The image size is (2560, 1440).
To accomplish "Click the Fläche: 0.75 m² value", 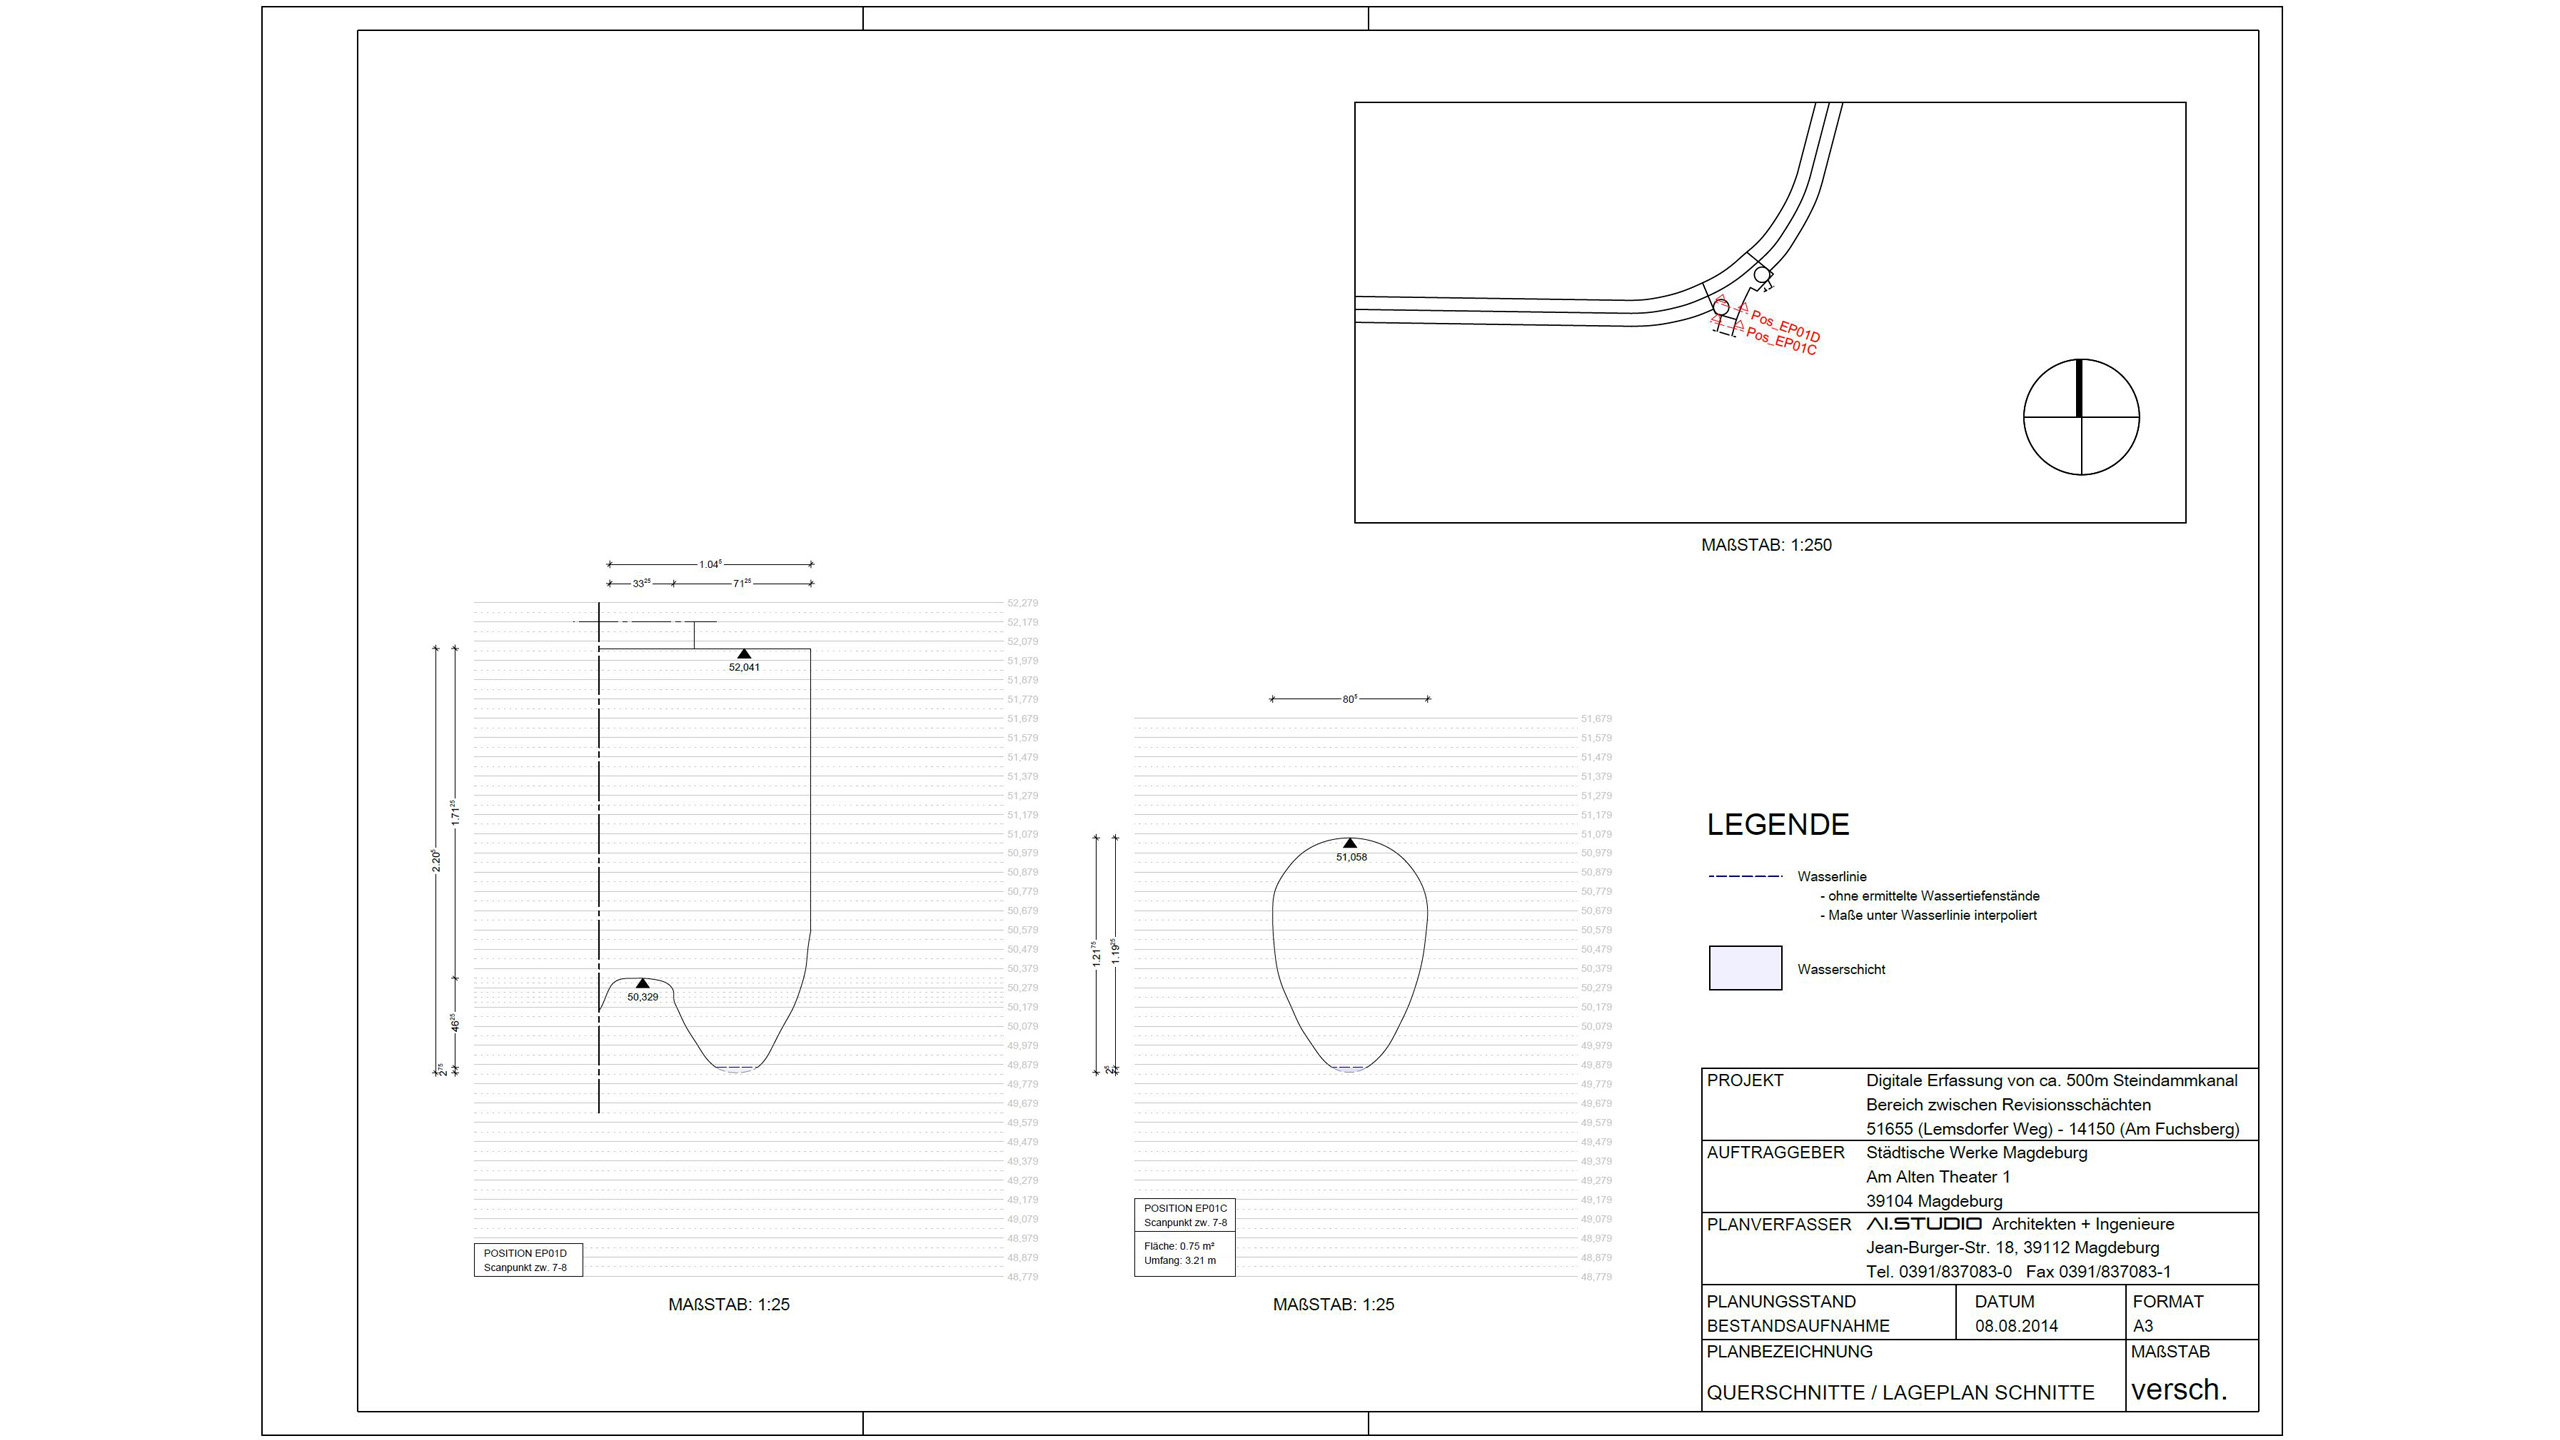I will [1179, 1246].
